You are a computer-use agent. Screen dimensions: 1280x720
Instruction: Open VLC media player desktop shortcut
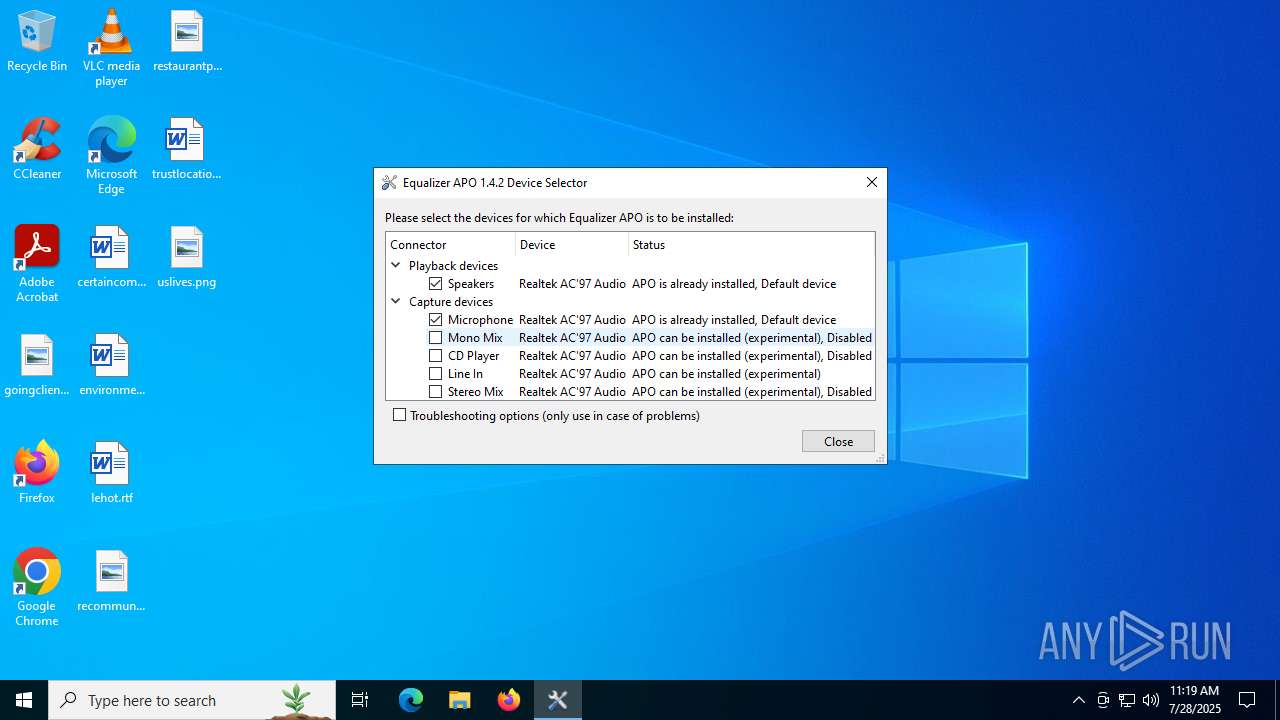(111, 48)
